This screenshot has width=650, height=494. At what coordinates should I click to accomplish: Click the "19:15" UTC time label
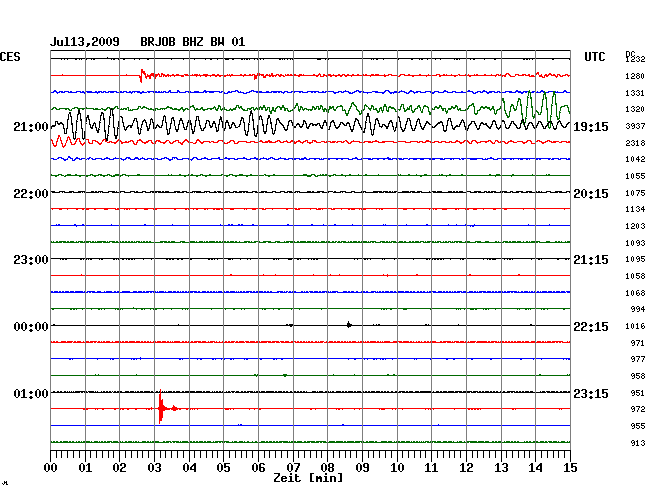591,127
